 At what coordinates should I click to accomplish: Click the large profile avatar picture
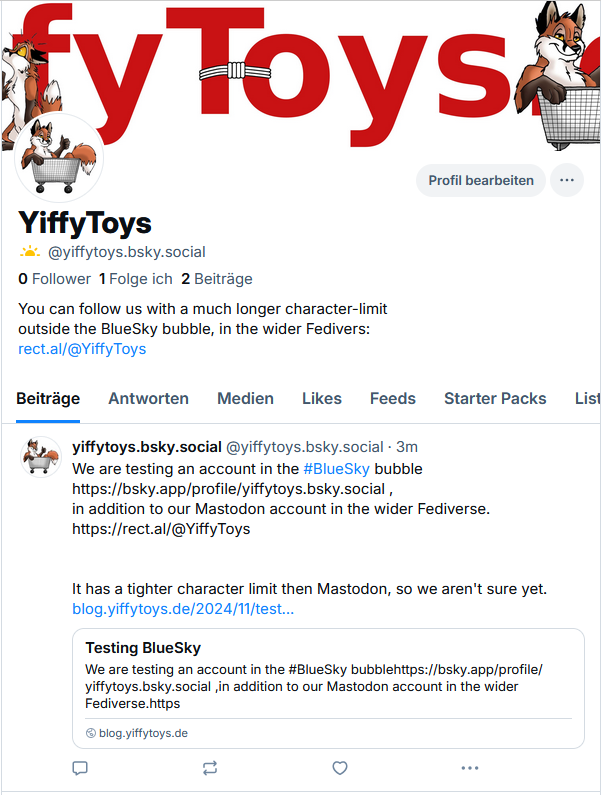tap(58, 158)
